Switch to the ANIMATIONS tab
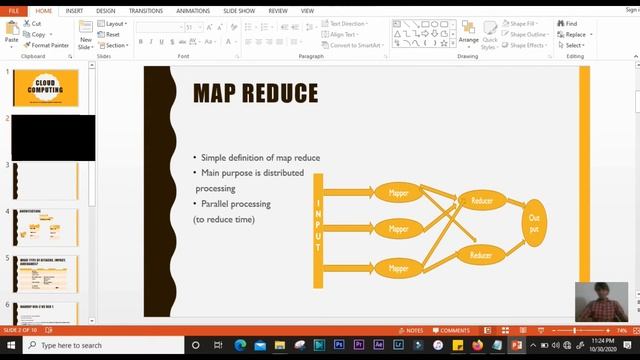This screenshot has height=360, width=640. pos(193,11)
